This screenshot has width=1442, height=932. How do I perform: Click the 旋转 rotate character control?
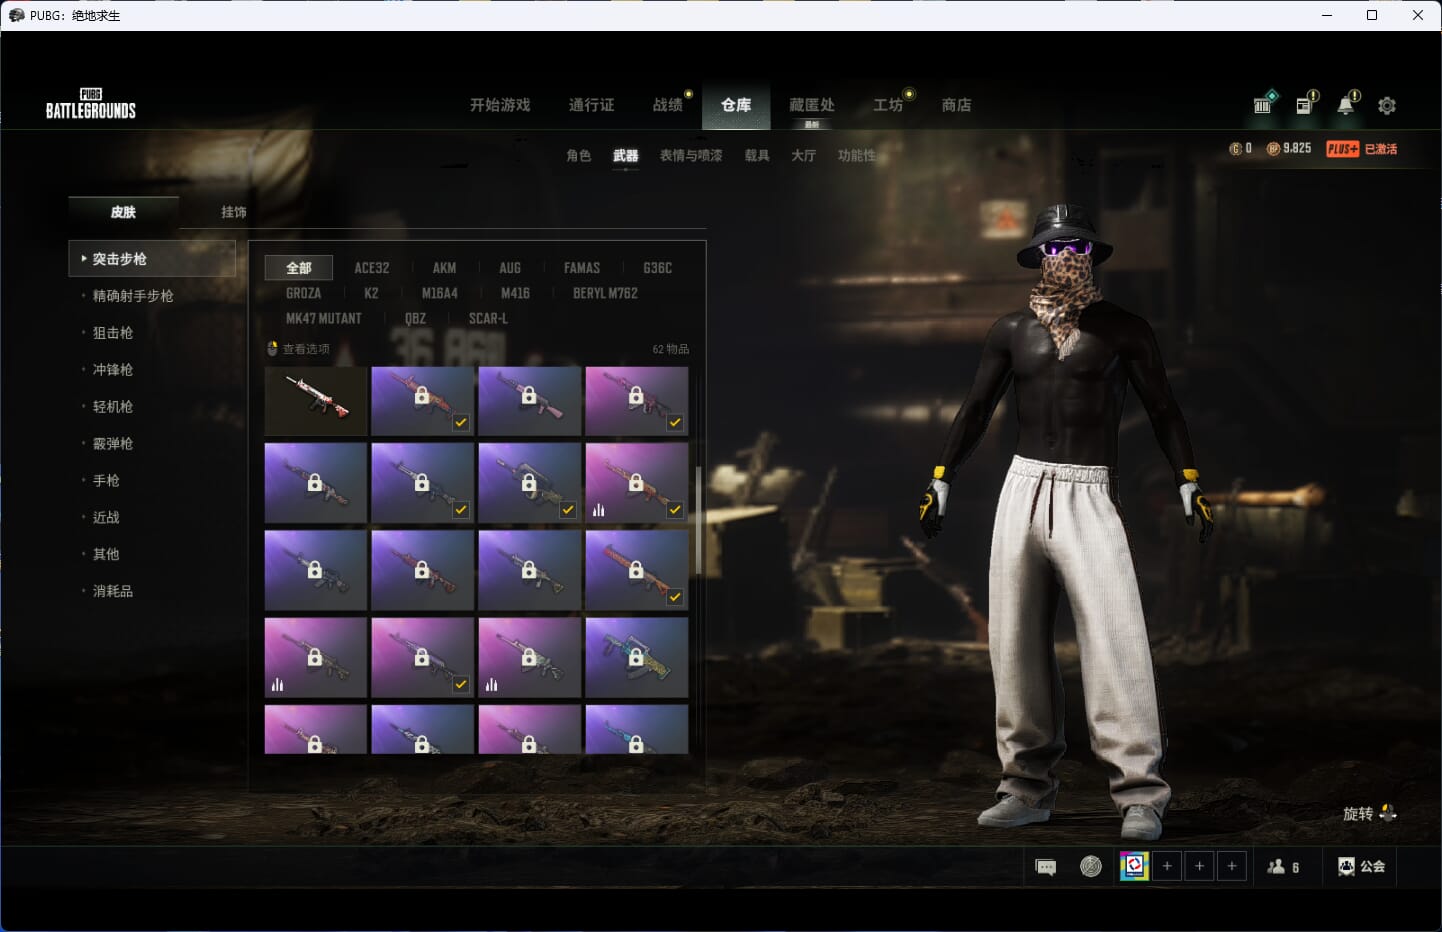[x=1369, y=813]
